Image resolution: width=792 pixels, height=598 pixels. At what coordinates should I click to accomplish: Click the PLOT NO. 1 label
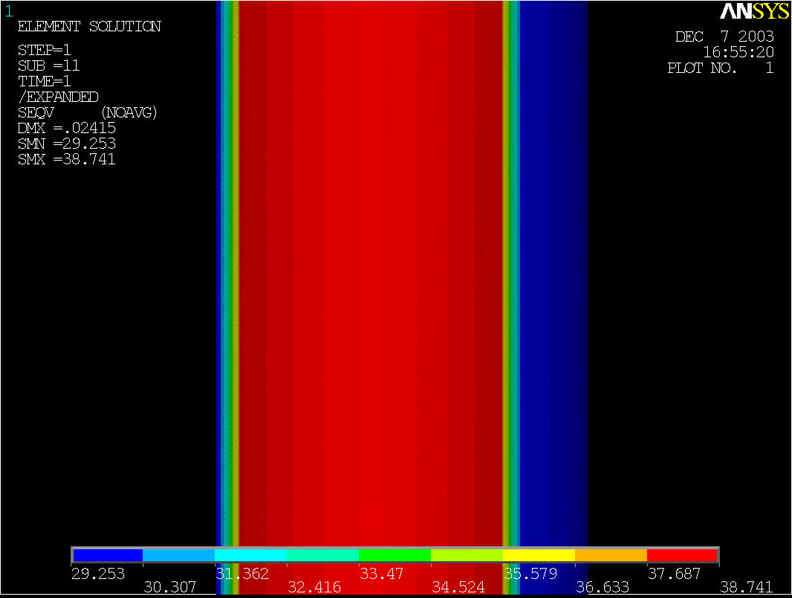[720, 68]
